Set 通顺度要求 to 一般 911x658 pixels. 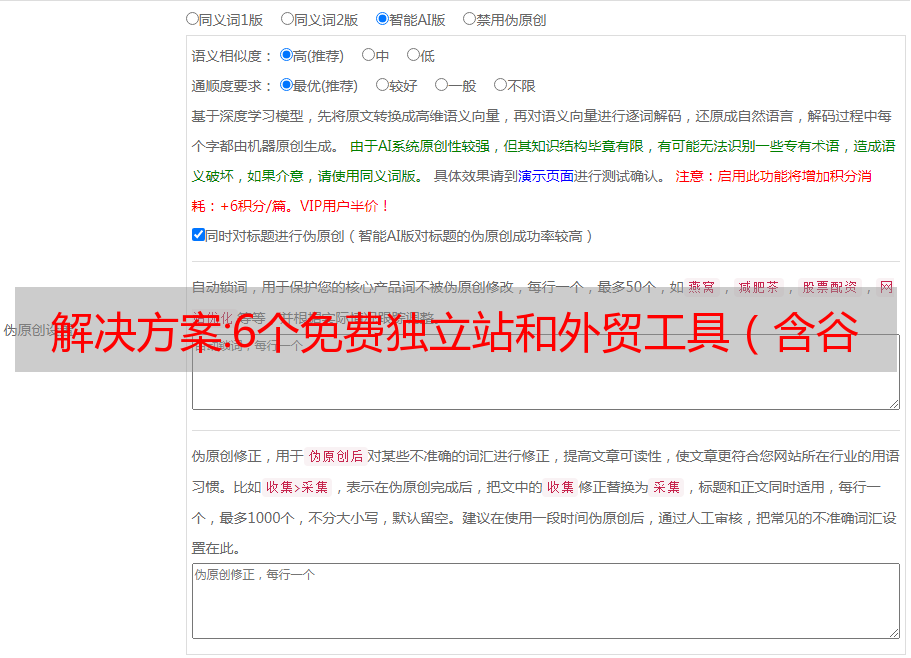[442, 85]
